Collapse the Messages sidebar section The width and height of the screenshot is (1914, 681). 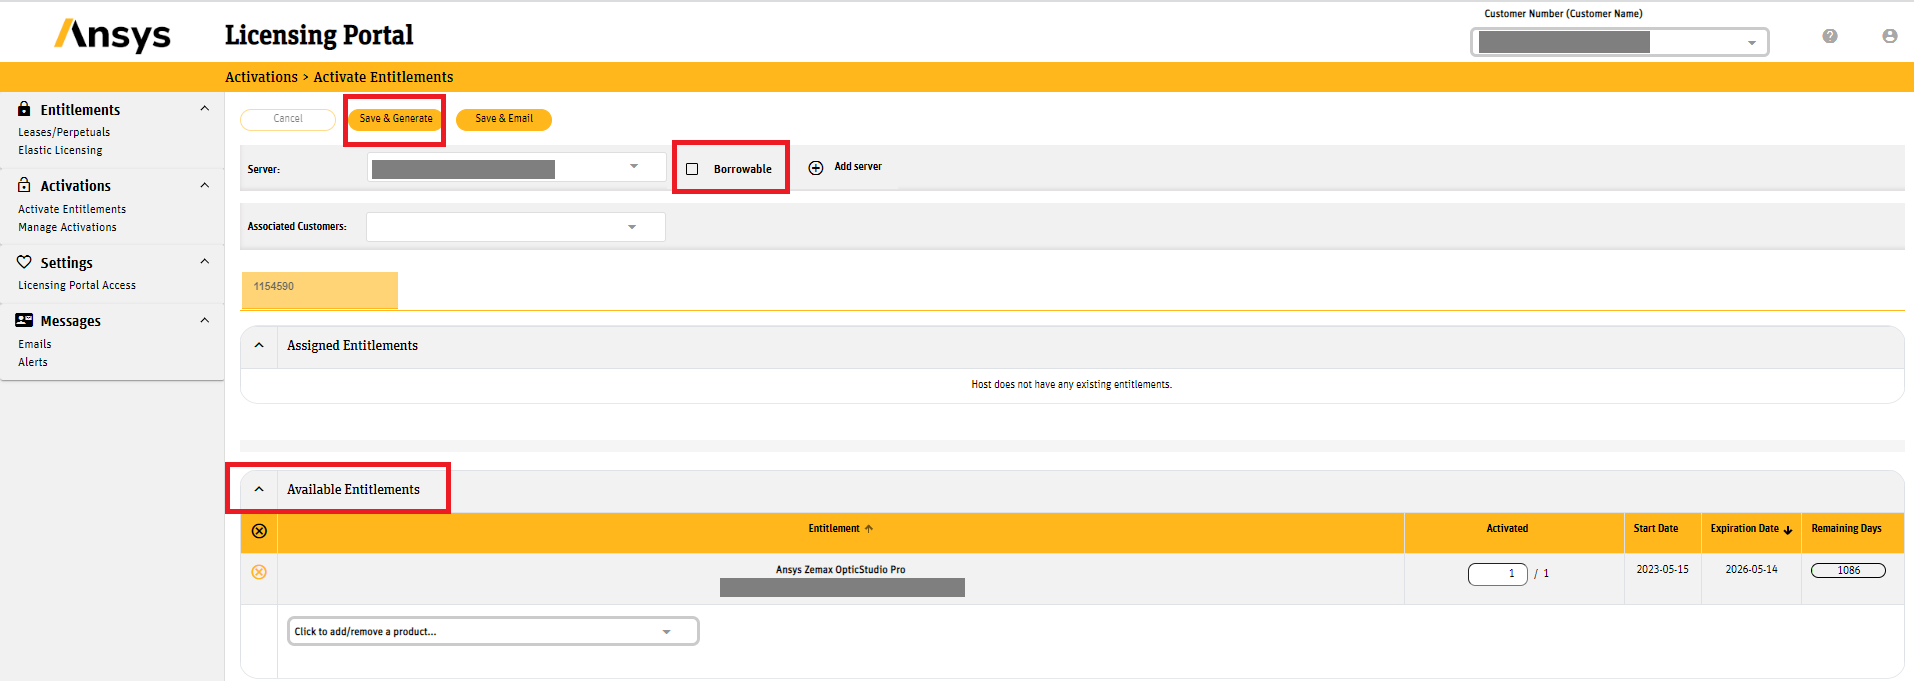[205, 320]
